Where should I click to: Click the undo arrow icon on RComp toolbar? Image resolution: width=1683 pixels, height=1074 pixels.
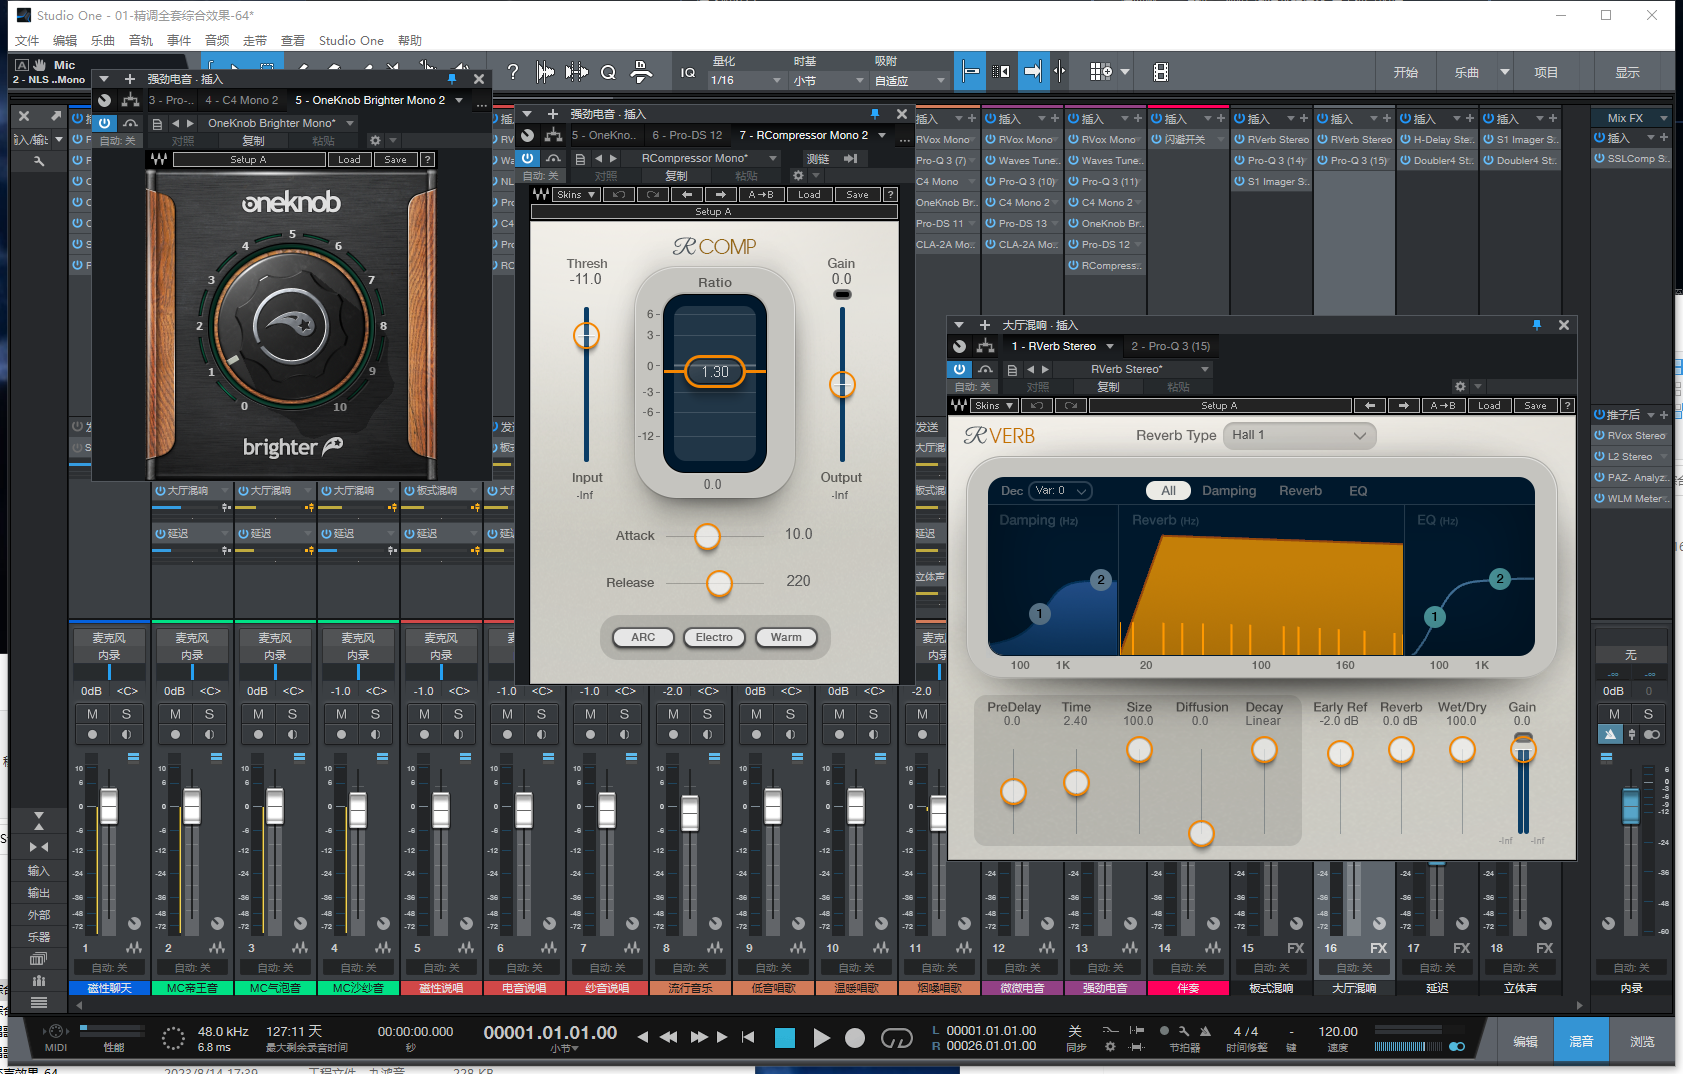pyautogui.click(x=619, y=194)
